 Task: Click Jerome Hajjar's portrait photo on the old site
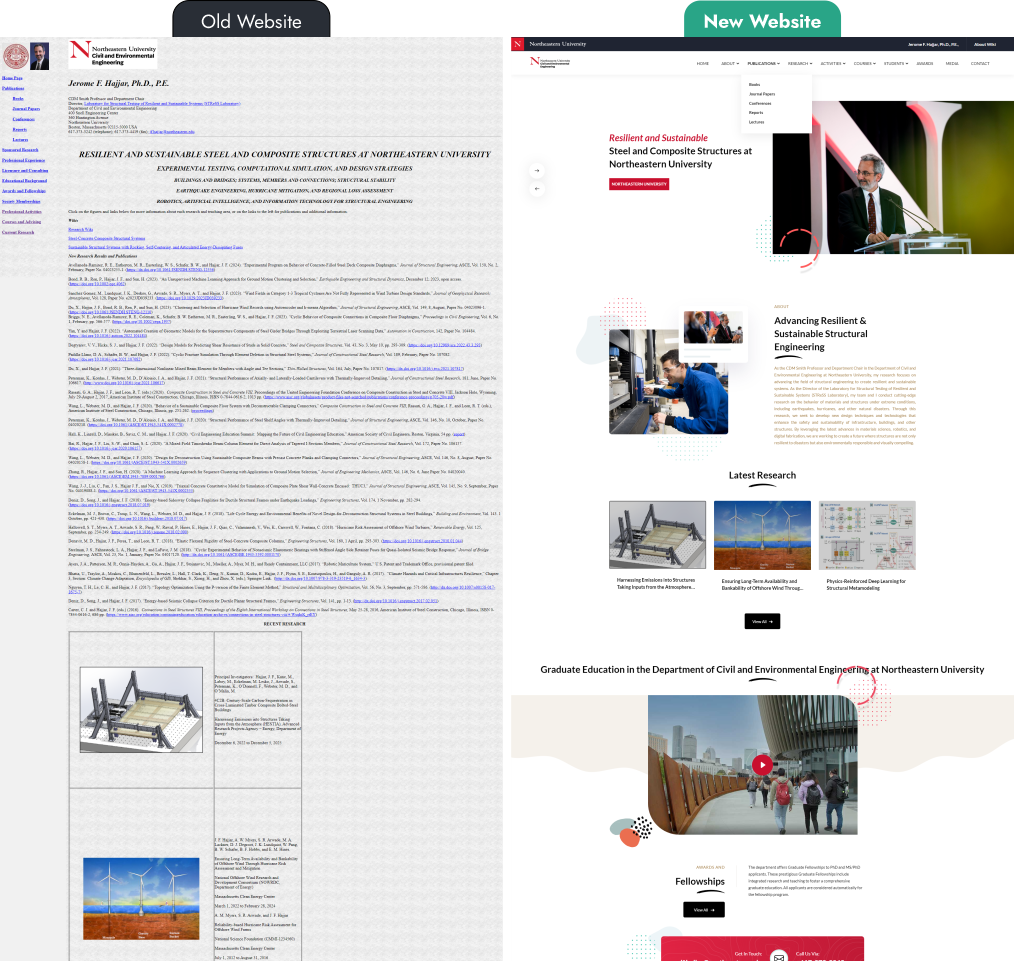coord(38,55)
